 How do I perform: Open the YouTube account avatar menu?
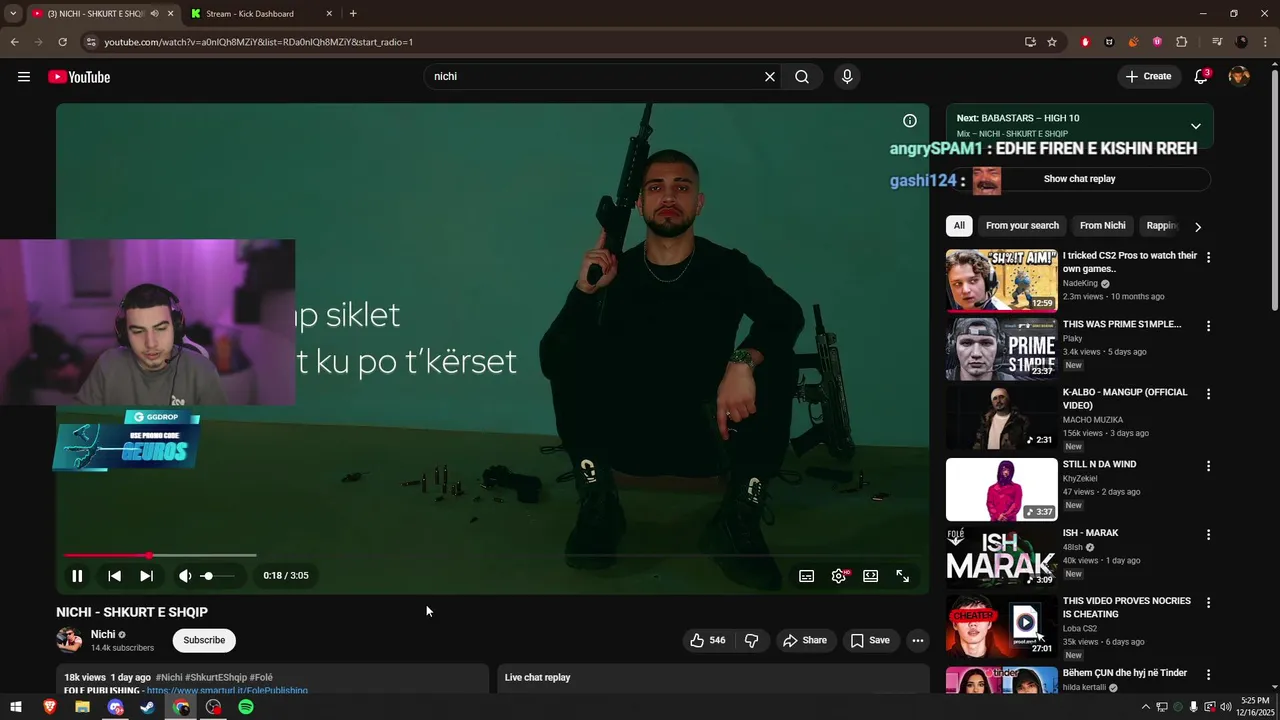pos(1239,77)
